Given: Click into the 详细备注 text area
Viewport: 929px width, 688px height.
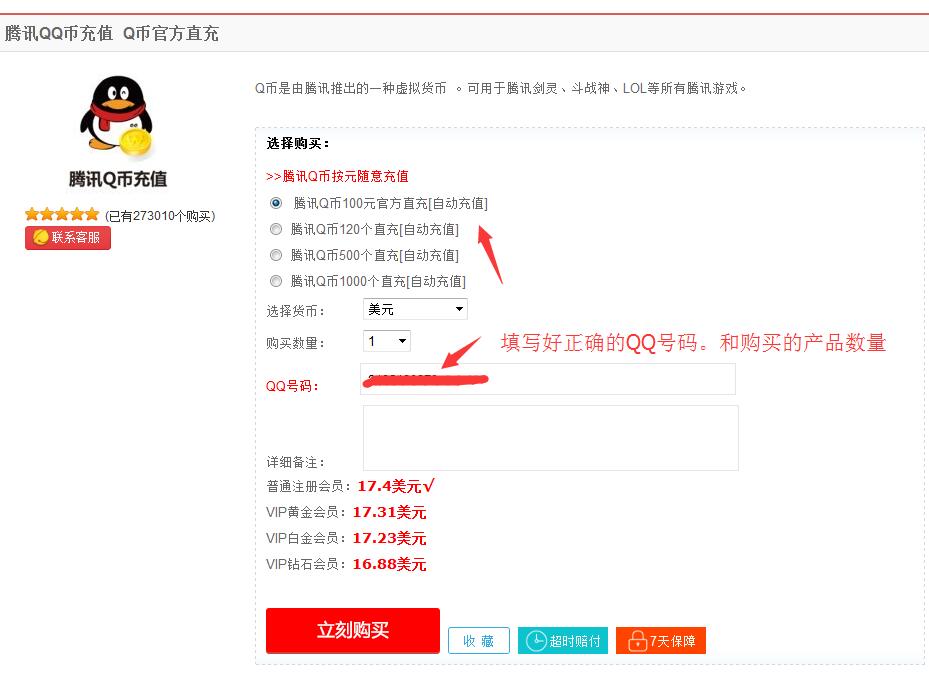Looking at the screenshot, I should (x=550, y=437).
